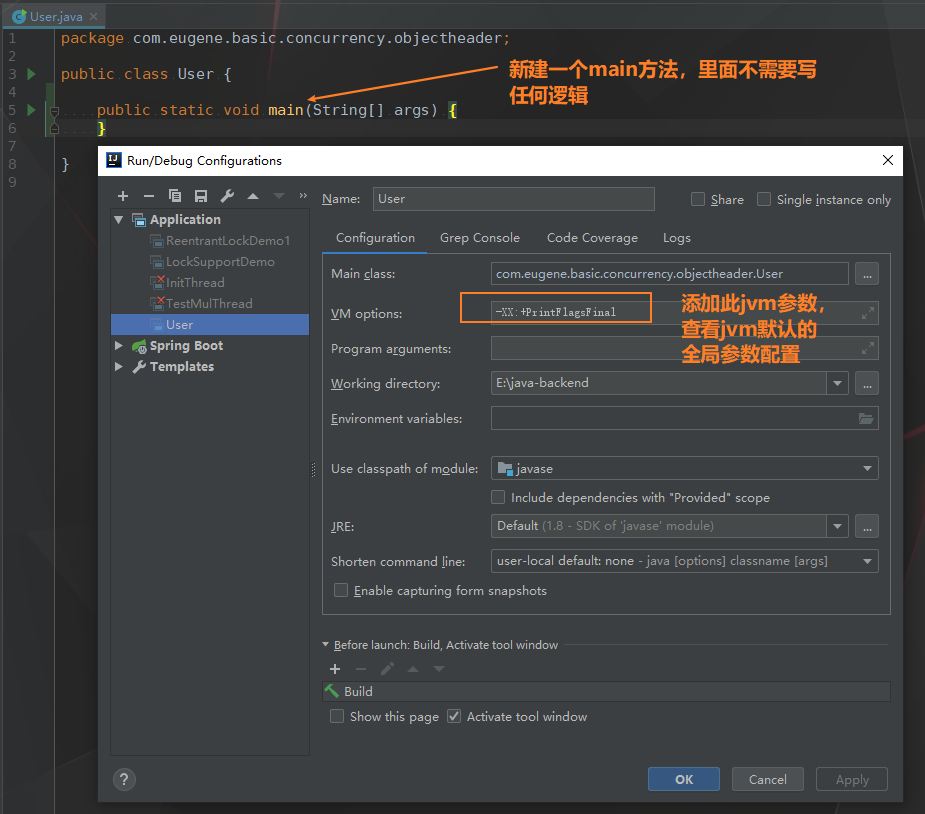Switch to Configuration tab
Viewport: 925px width, 814px height.
click(375, 238)
